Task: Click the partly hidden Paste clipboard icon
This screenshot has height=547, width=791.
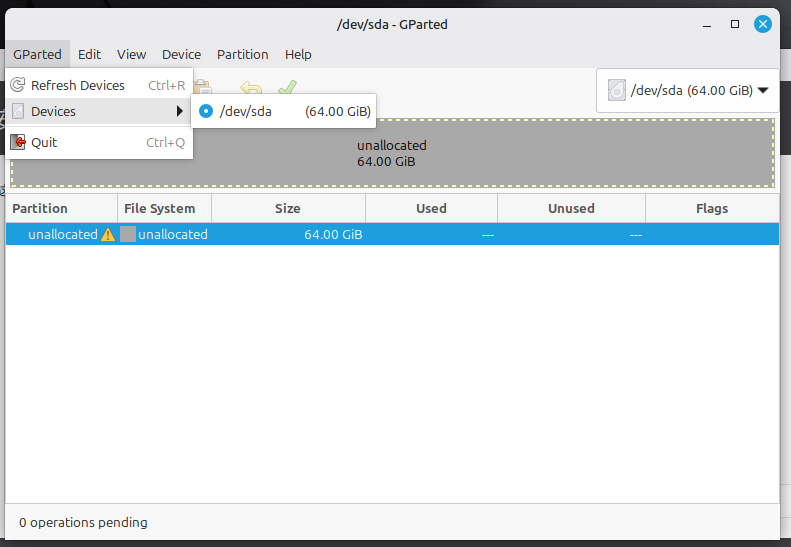Action: click(203, 87)
